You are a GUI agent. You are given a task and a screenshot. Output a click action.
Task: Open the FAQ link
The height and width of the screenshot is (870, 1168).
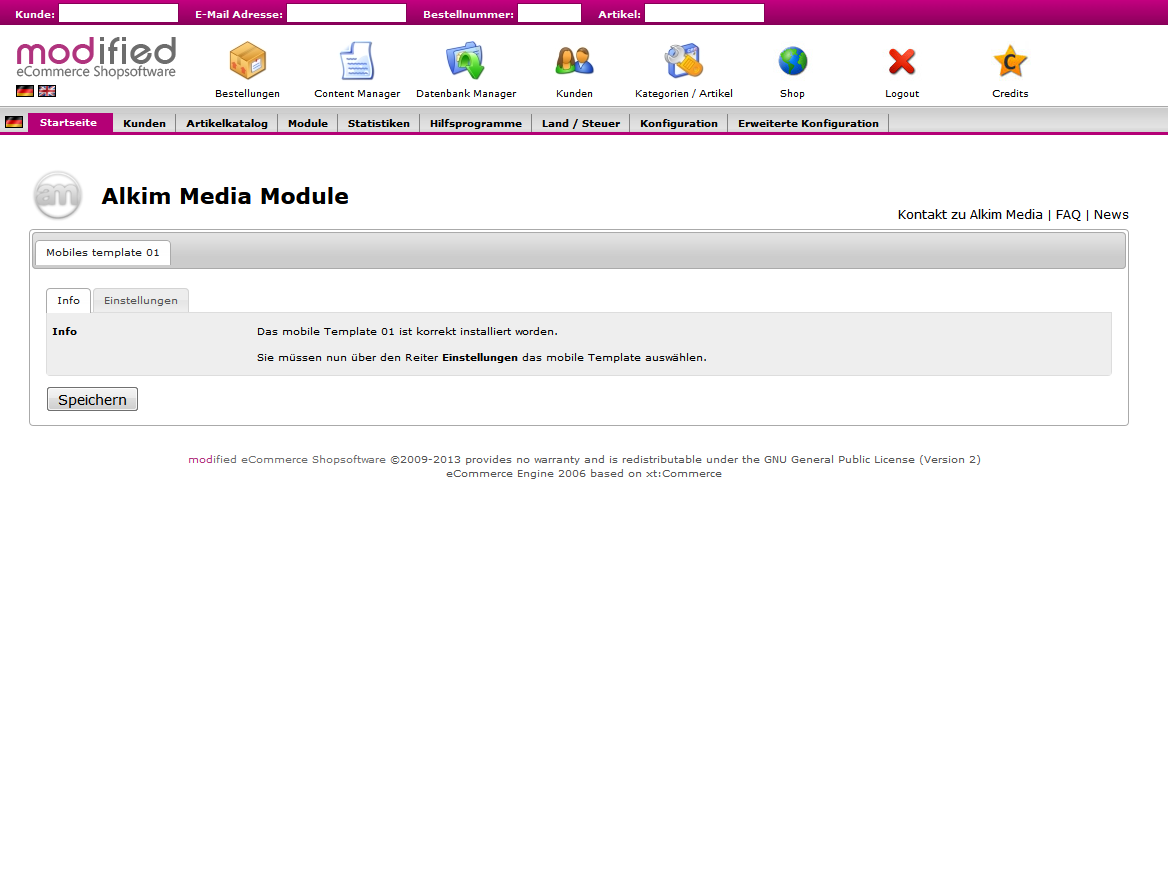(1068, 215)
